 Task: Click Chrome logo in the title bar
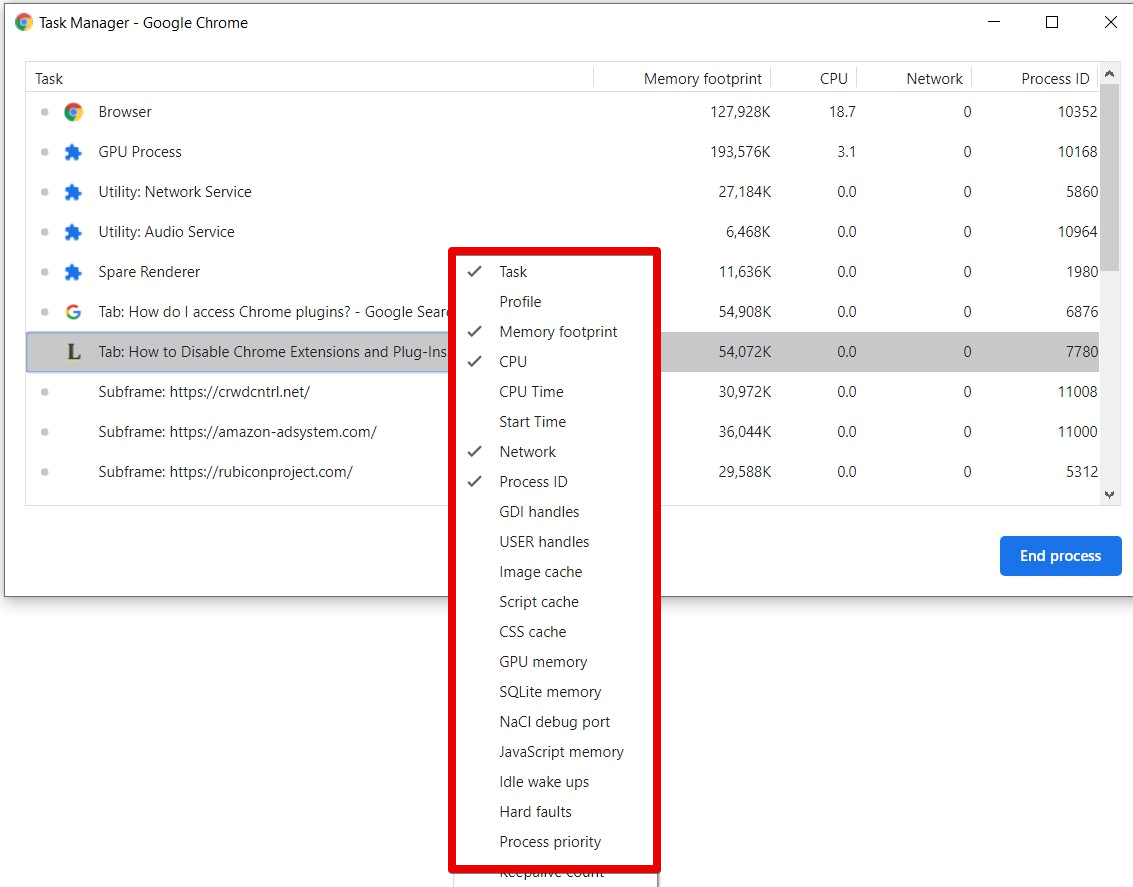(24, 22)
